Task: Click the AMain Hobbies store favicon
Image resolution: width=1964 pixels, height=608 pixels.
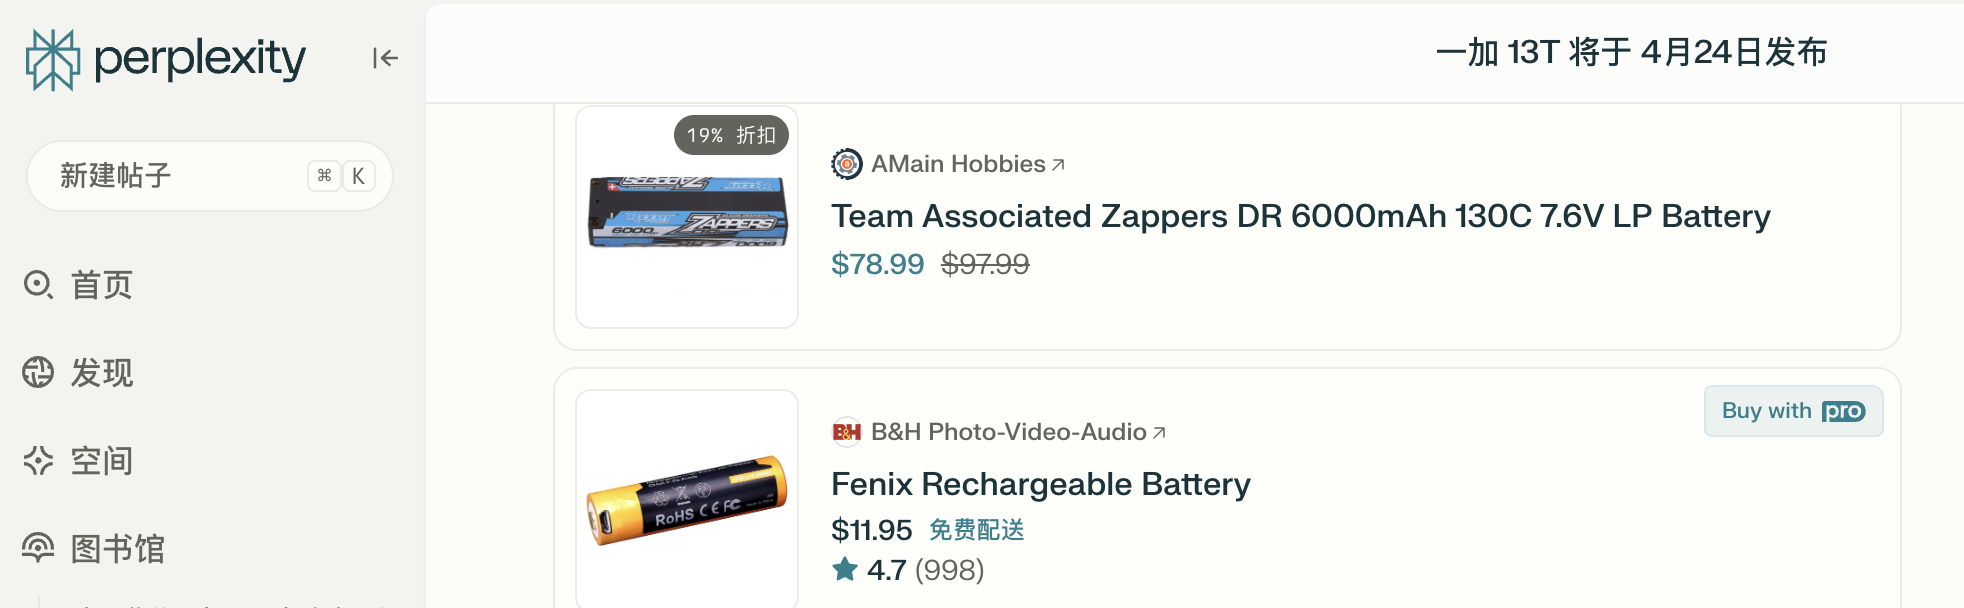Action: click(x=847, y=163)
